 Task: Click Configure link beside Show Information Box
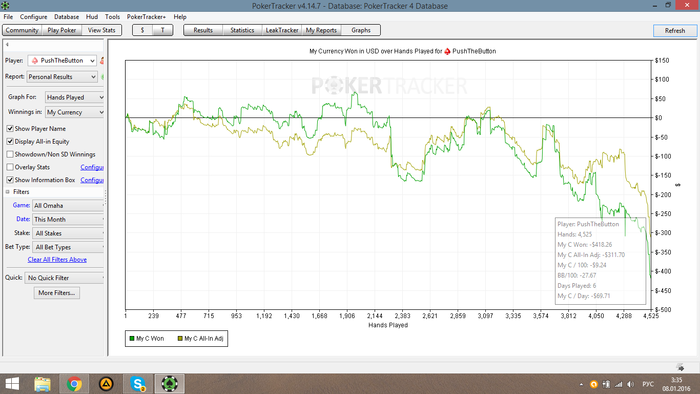tap(92, 180)
